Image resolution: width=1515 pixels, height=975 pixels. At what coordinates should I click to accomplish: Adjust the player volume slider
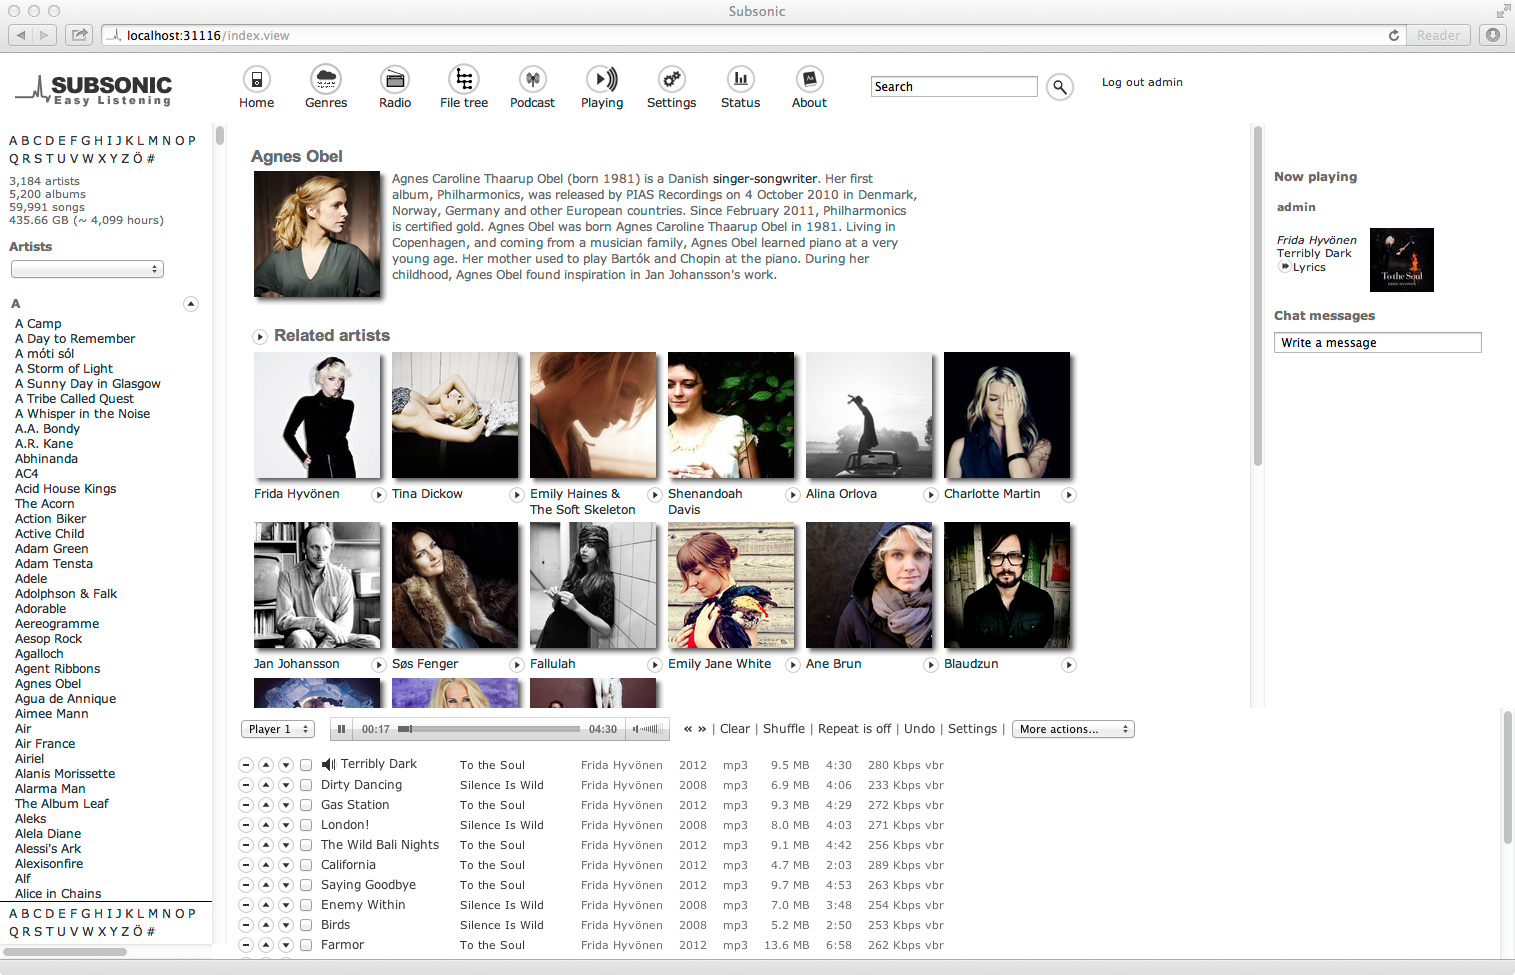(649, 729)
